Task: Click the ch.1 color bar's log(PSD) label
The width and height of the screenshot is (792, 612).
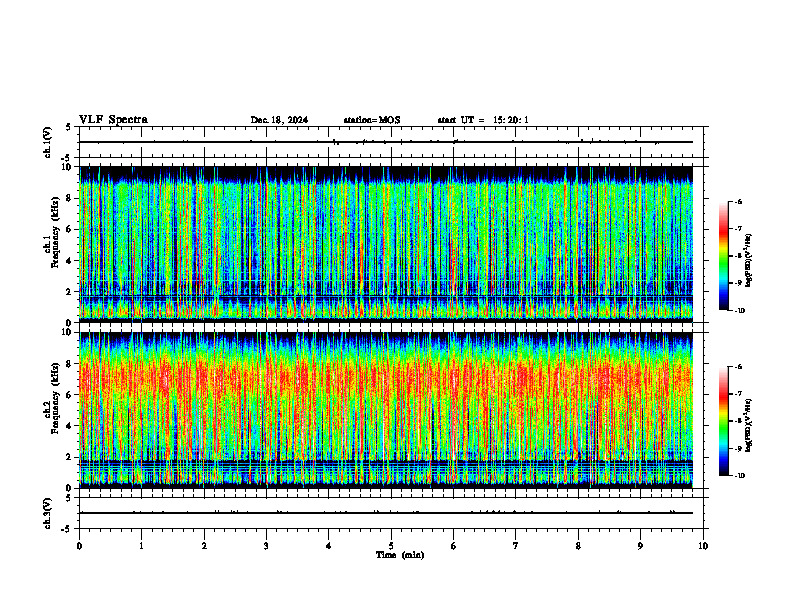Action: point(749,261)
